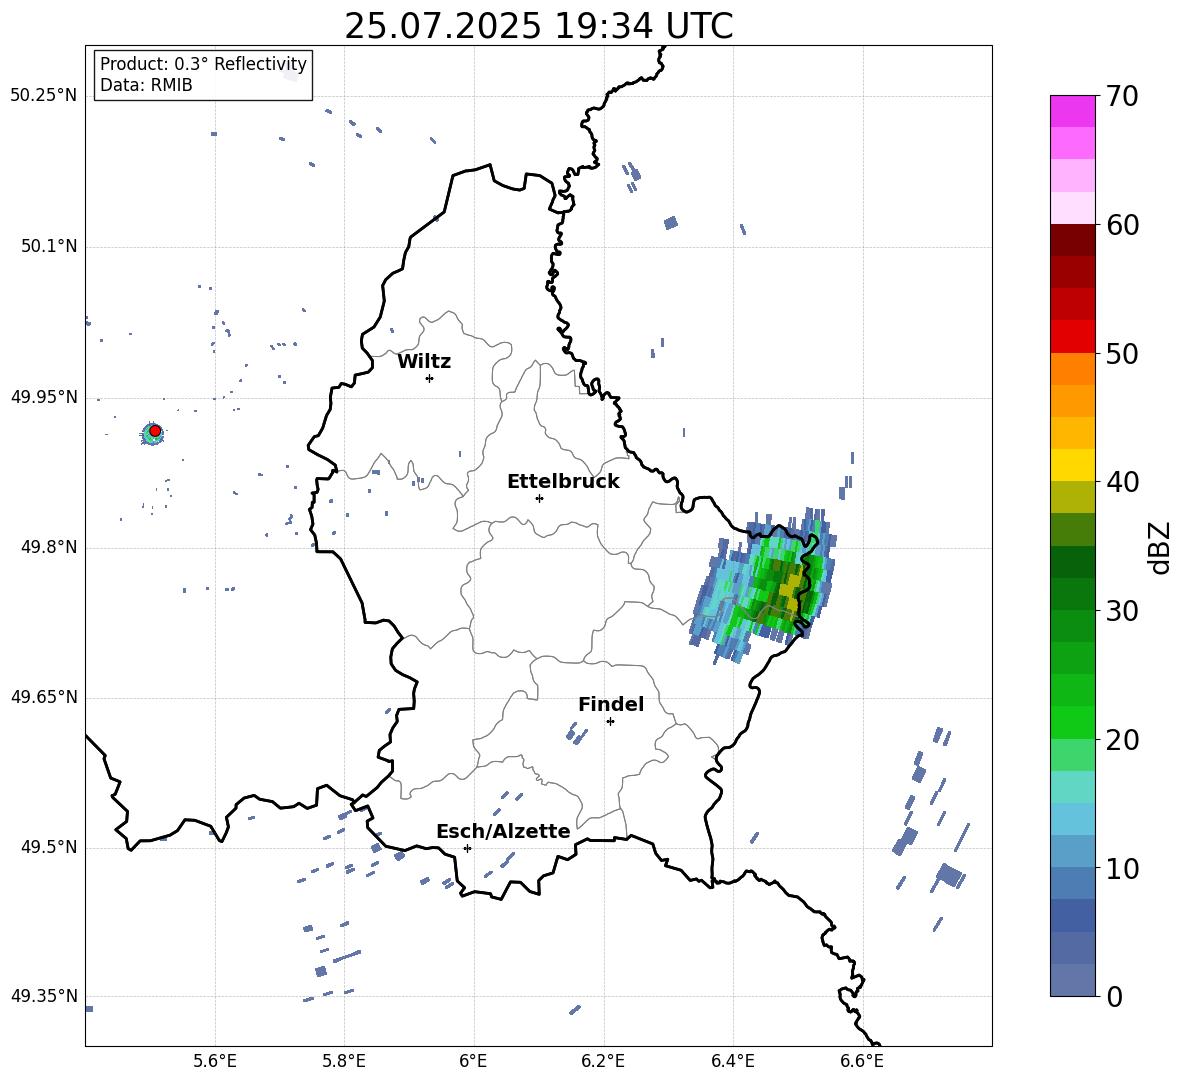Click the colorbar value 70
The image size is (1184, 1081).
coord(1122,96)
